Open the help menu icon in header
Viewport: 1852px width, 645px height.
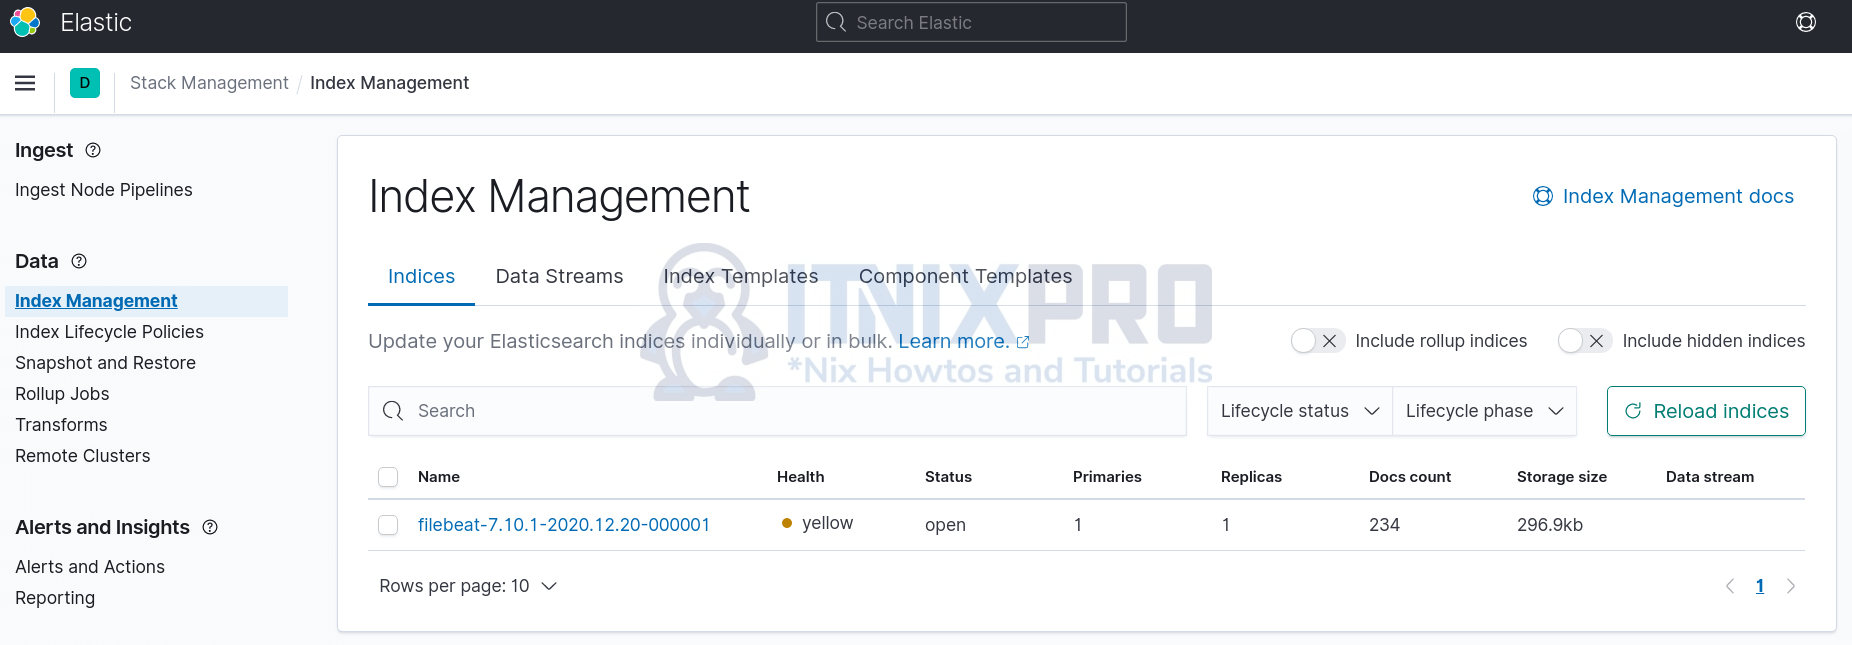point(1805,22)
